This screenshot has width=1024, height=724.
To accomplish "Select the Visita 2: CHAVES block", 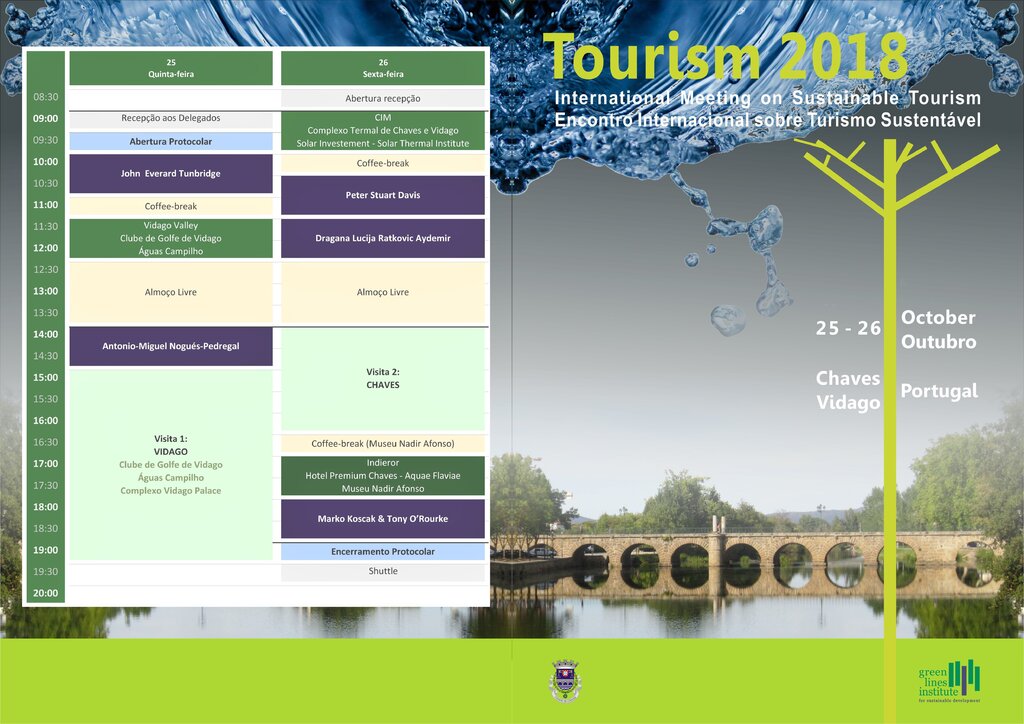I will (x=382, y=379).
